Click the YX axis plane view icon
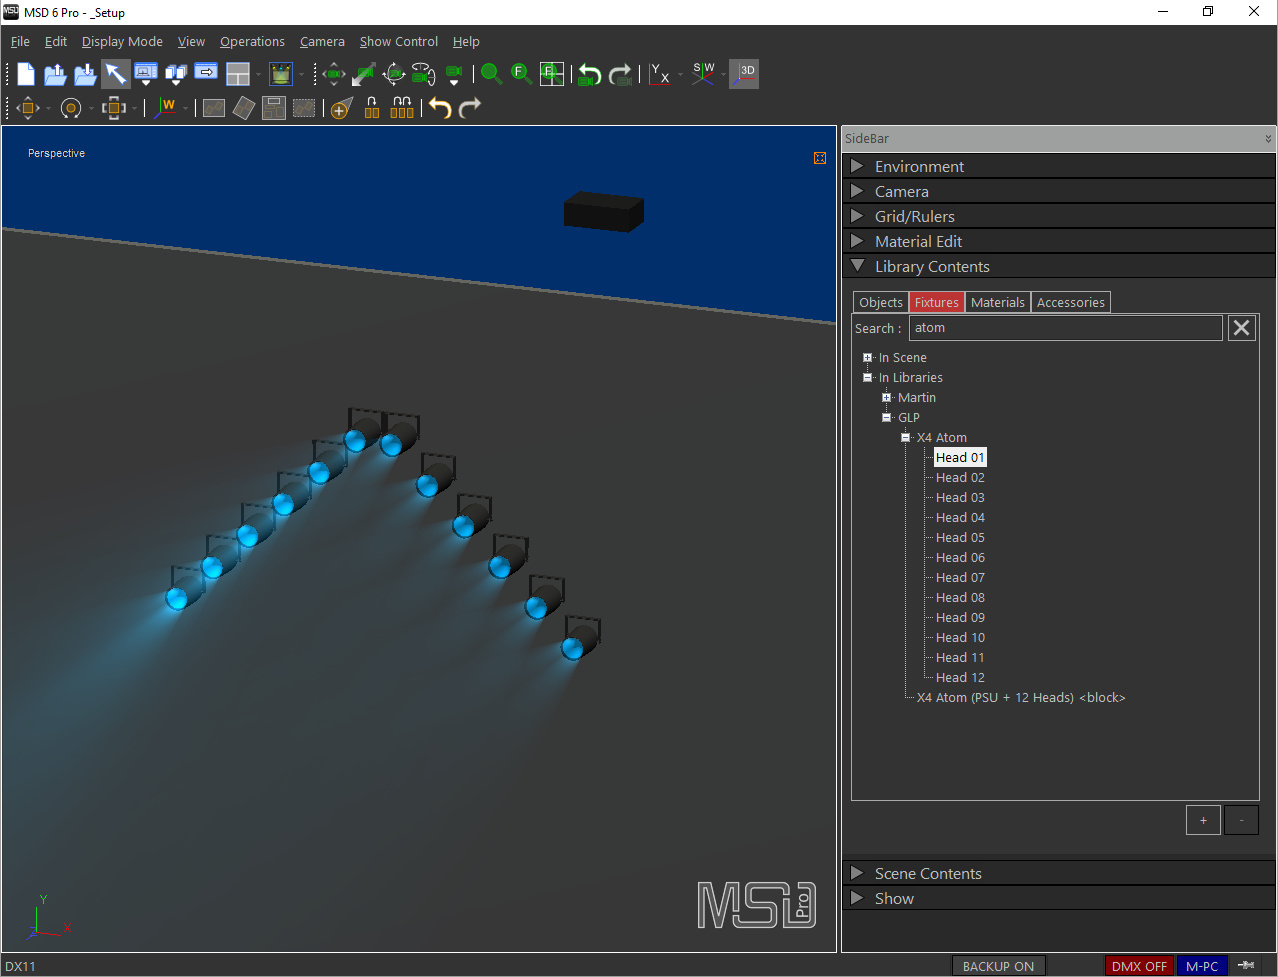This screenshot has height=977, width=1278. point(659,74)
